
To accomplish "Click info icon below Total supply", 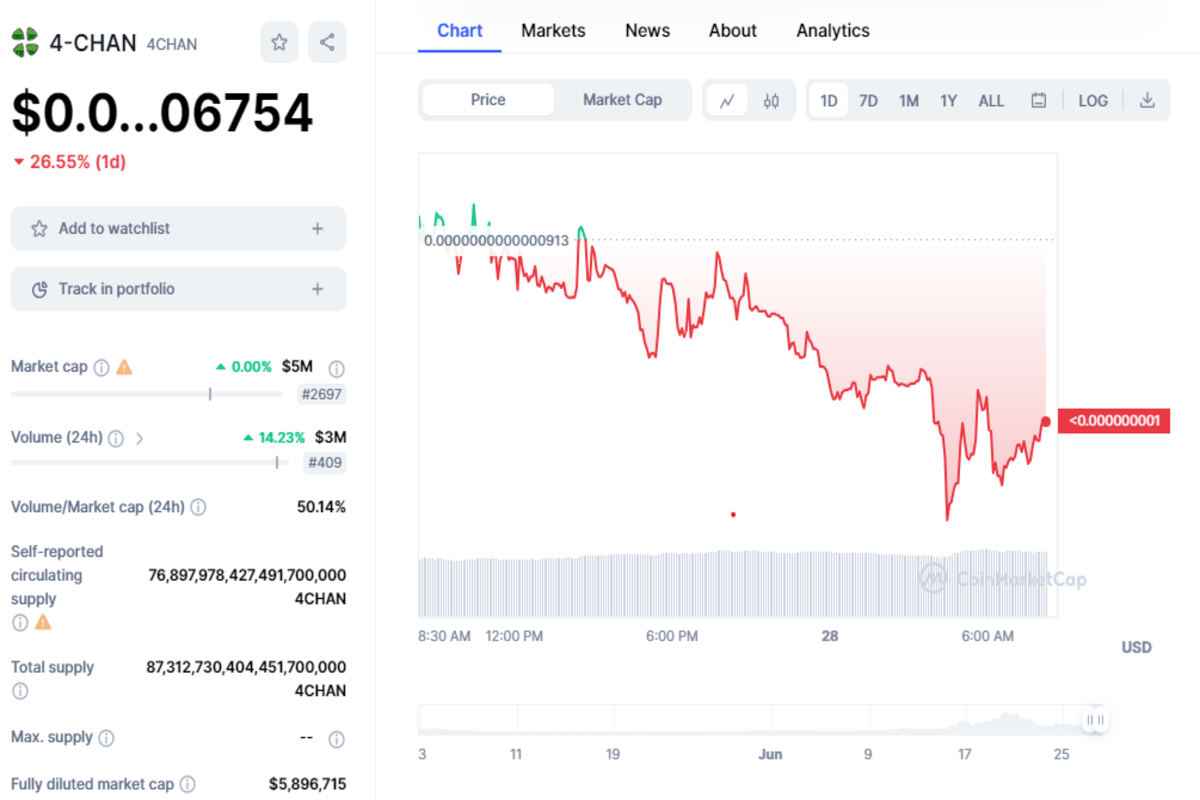I will point(20,691).
